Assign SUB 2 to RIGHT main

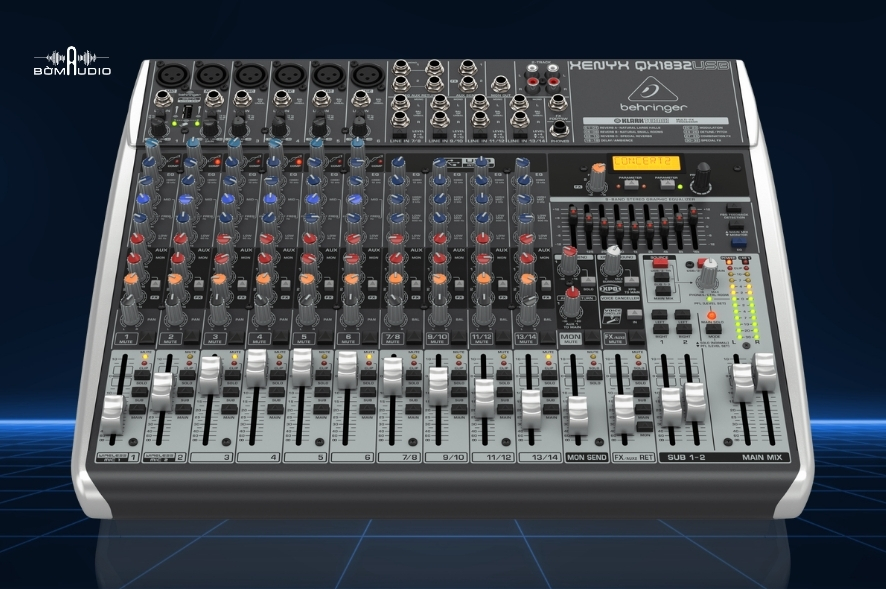[x=684, y=327]
